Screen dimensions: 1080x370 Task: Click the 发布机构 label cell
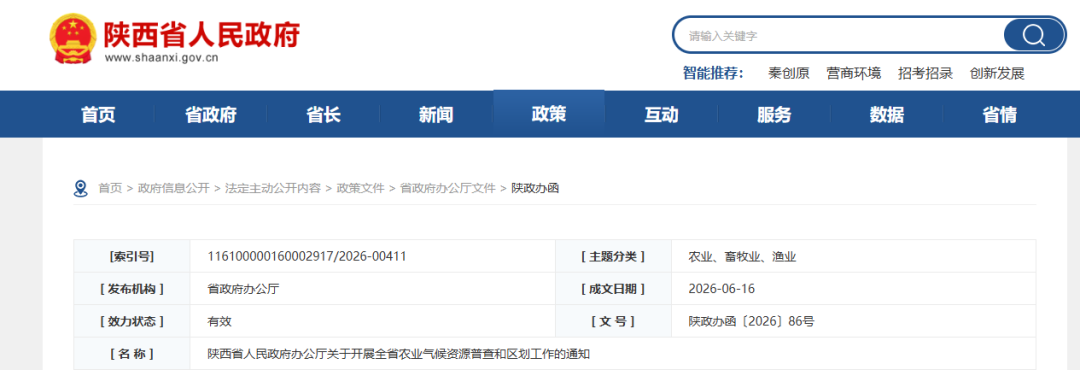click(132, 289)
